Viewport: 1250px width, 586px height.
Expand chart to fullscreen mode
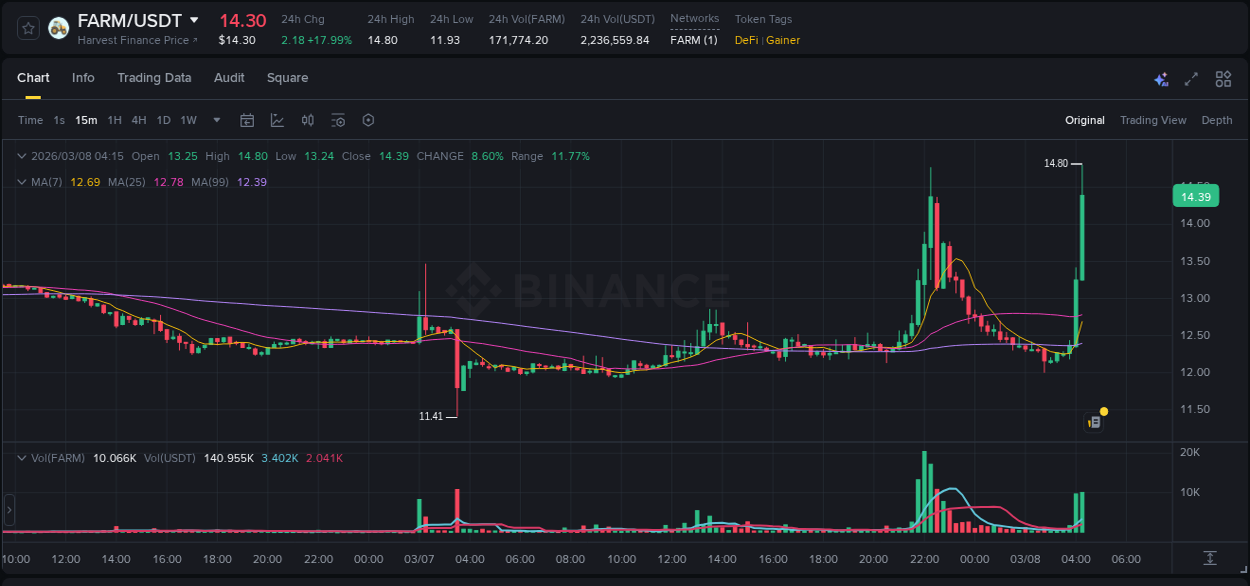(1191, 79)
